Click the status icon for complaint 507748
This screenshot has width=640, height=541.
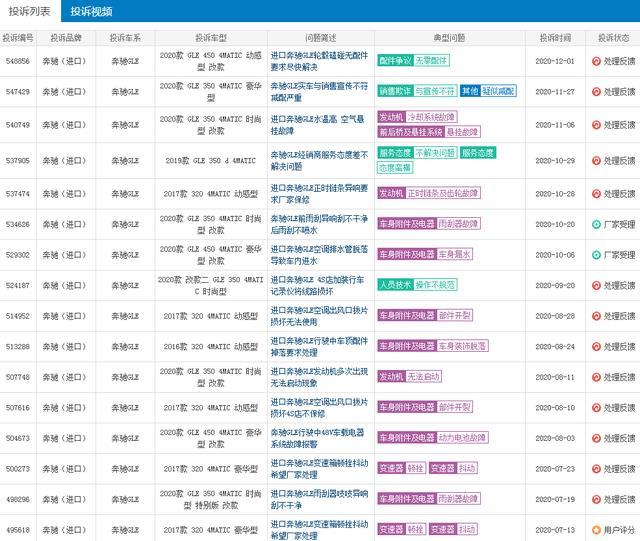tap(596, 377)
